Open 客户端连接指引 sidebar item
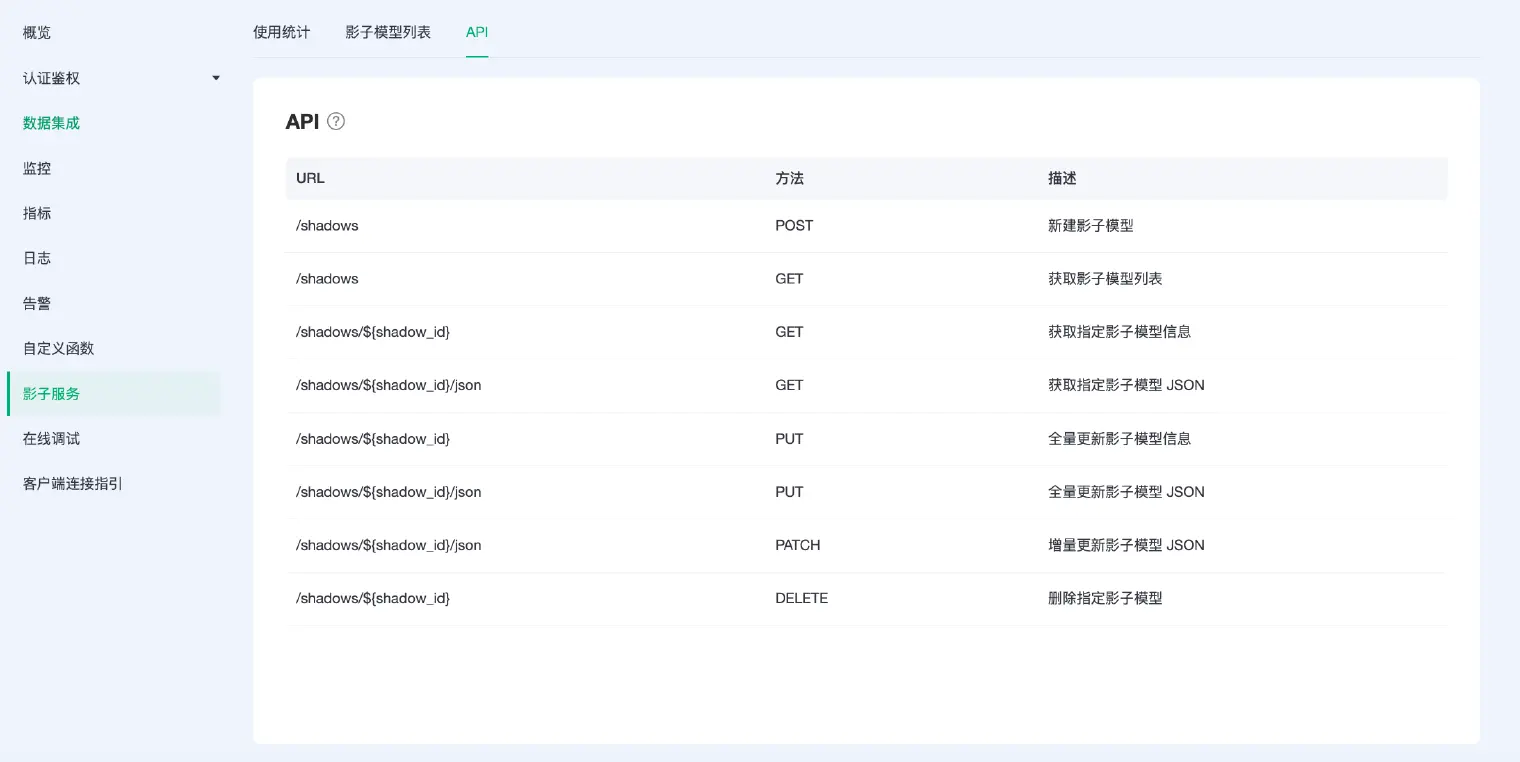This screenshot has width=1520, height=762. tap(73, 483)
